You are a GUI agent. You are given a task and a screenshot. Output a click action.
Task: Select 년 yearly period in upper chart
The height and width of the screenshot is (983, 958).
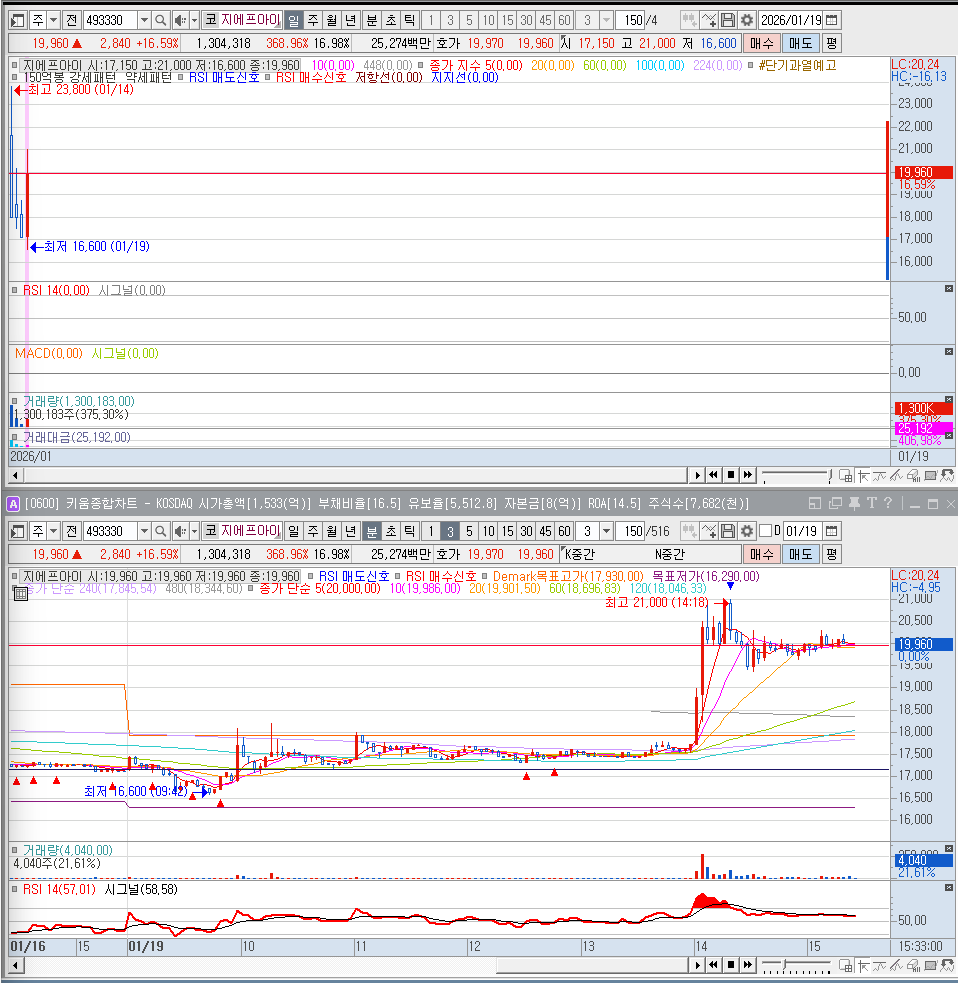[350, 20]
